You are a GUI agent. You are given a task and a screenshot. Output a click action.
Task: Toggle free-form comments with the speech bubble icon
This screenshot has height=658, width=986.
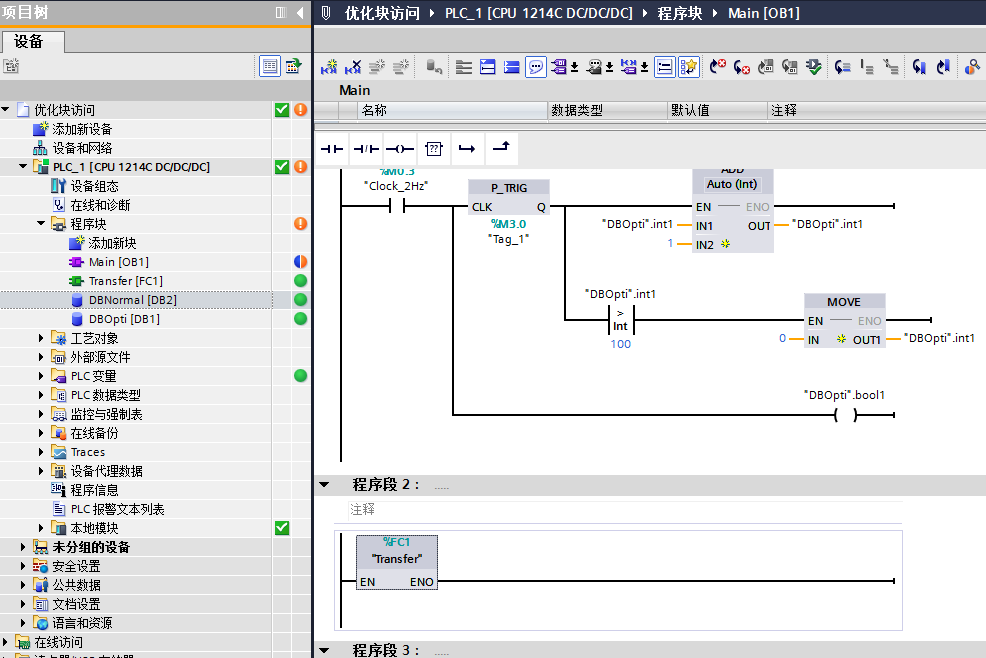536,66
